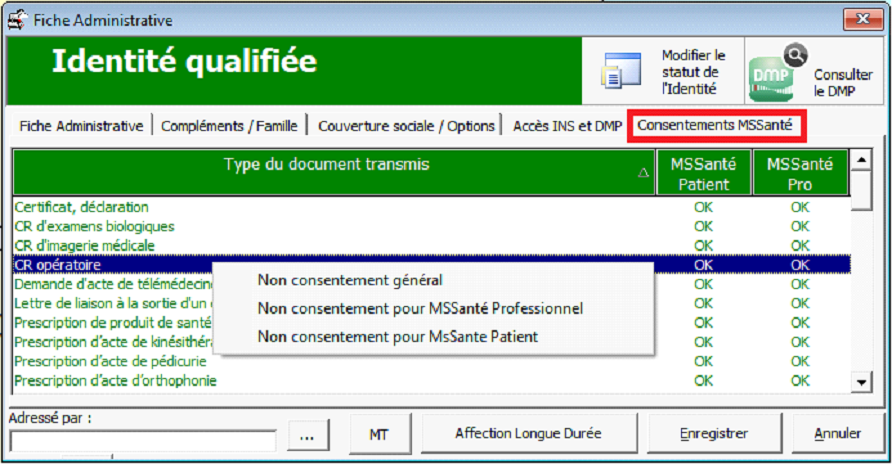Close the Fiche Administrative window
This screenshot has width=894, height=465.
tap(863, 19)
